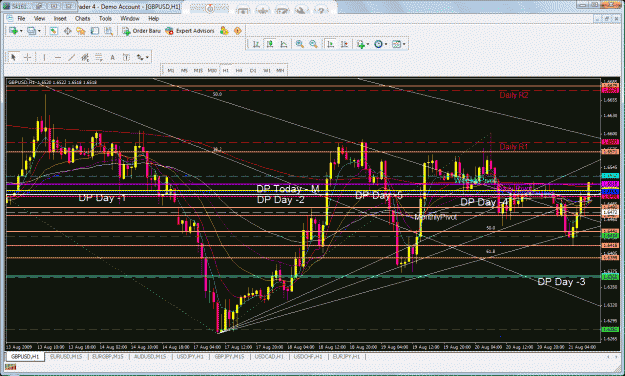Screen dimensions: 625x376
Task: Expand the Profiles dropdown arrow
Action: [x=39, y=31]
